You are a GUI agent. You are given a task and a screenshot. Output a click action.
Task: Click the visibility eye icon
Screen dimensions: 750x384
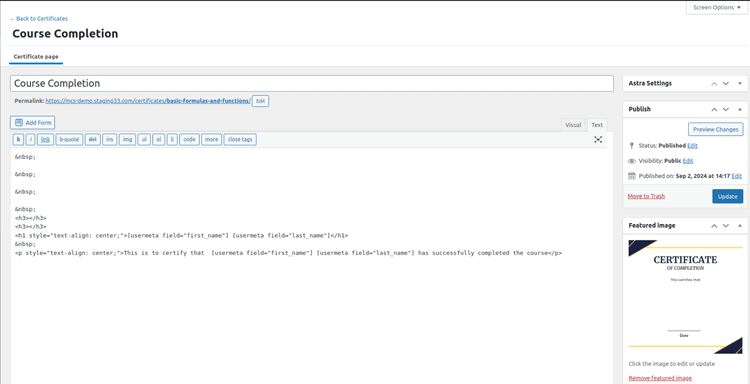pos(631,161)
